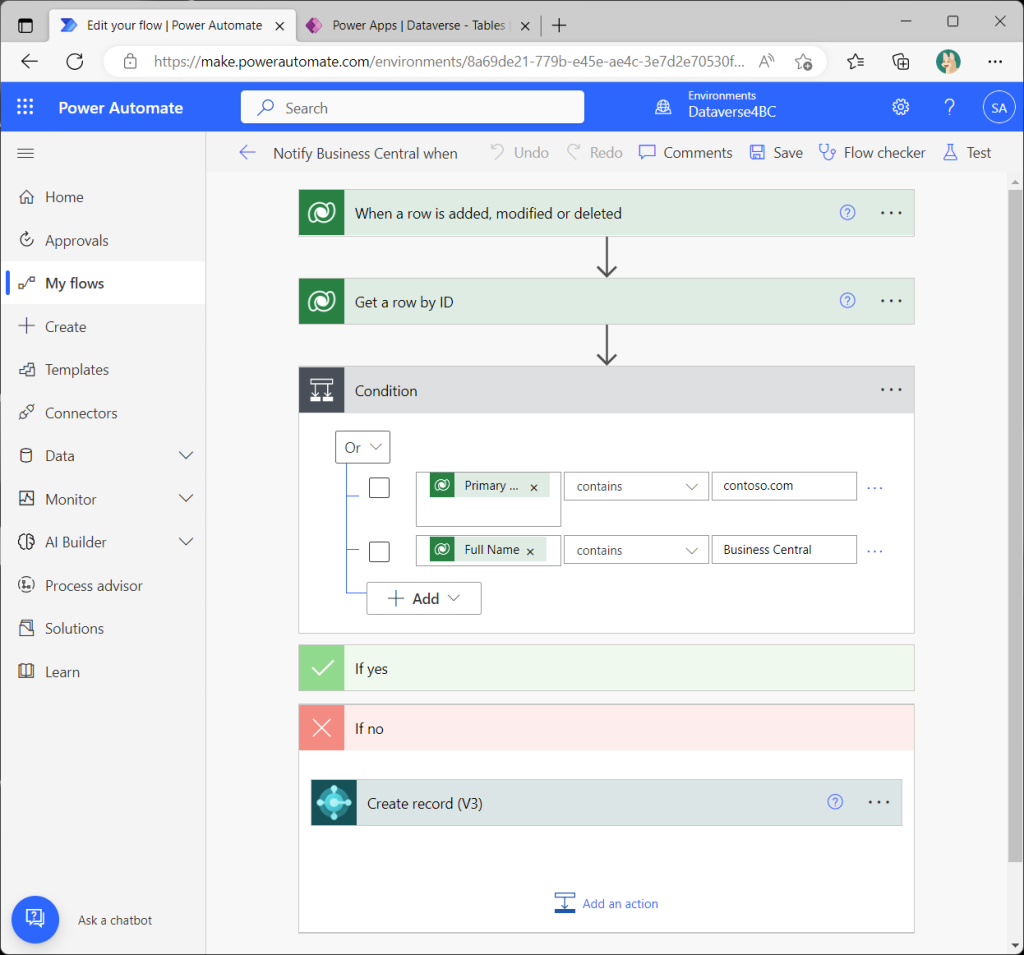Open Ask a chatbot bubble

click(x=35, y=919)
